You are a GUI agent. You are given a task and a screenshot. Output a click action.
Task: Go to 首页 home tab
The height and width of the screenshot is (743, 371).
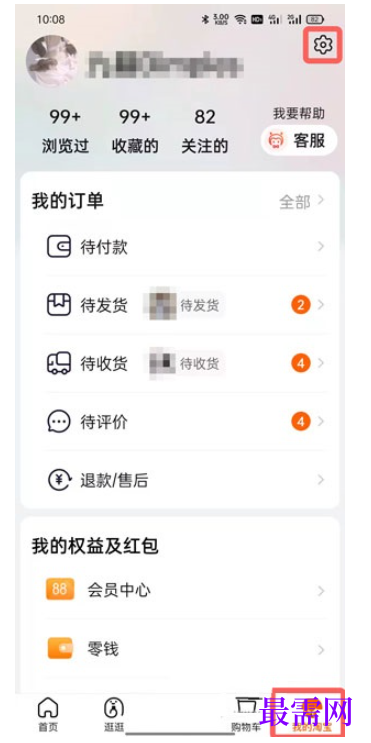[x=48, y=714]
